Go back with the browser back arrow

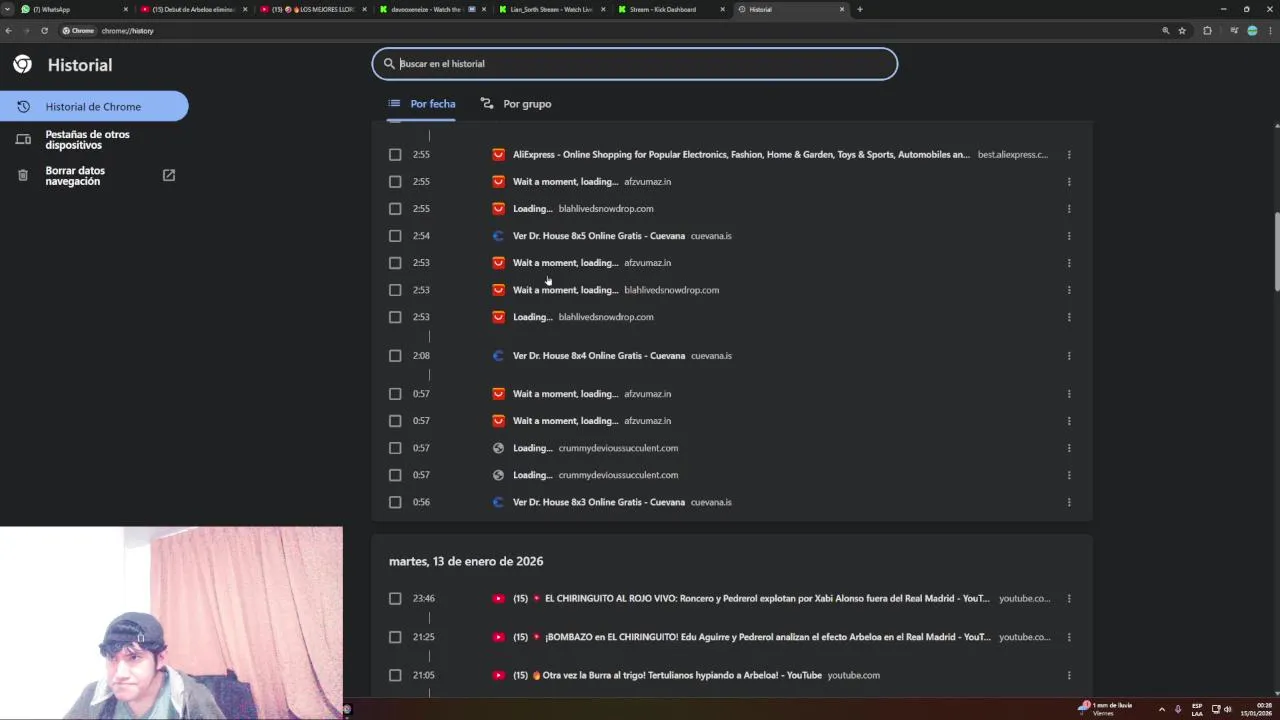8,30
